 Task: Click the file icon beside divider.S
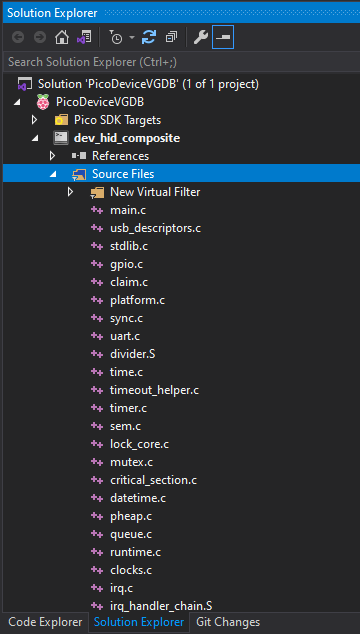[x=97, y=354]
